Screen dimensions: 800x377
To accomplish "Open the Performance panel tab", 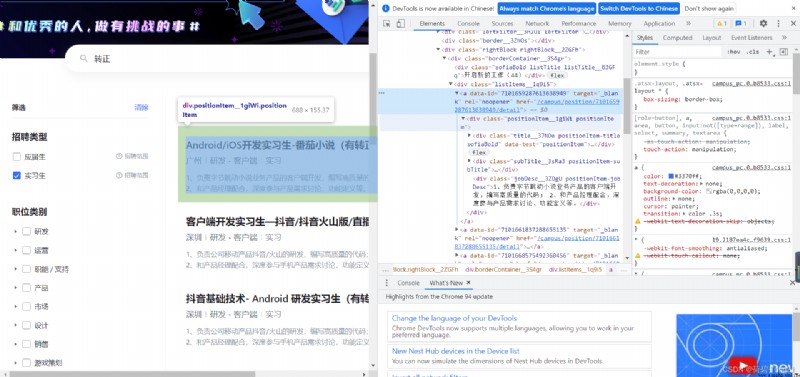I will click(579, 23).
